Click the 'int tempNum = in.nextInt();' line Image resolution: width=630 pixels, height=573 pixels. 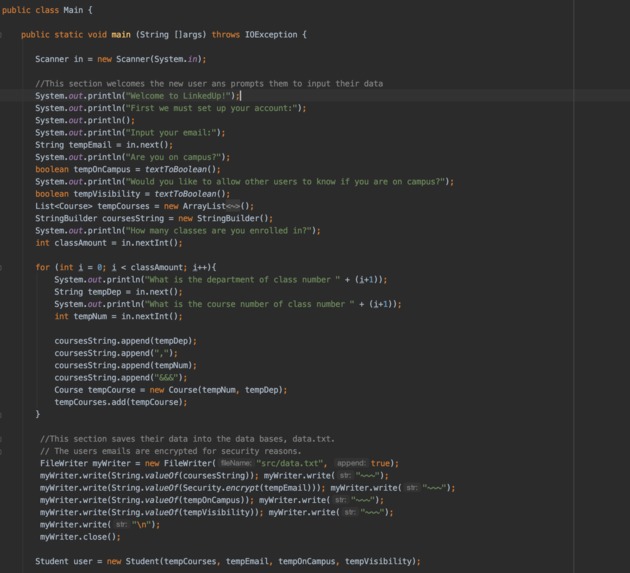pos(118,316)
